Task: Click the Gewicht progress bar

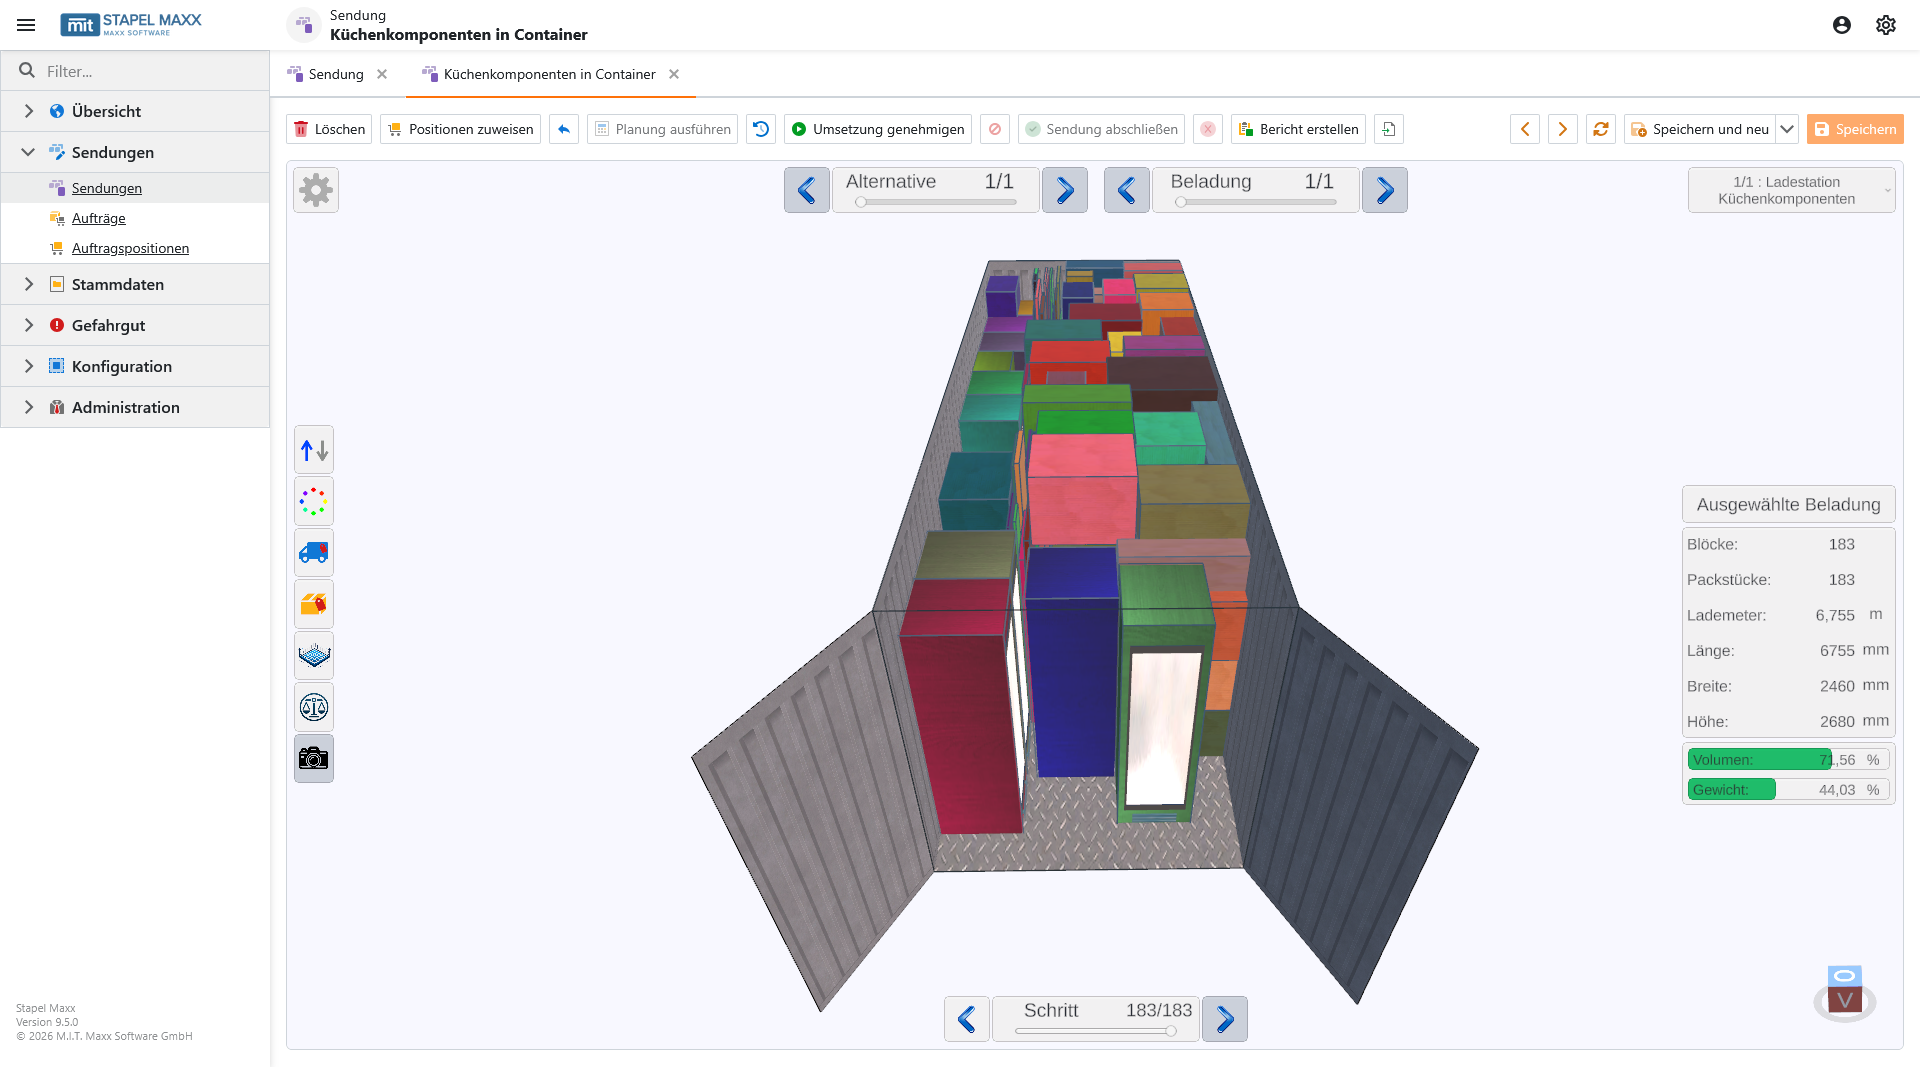Action: click(1789, 789)
